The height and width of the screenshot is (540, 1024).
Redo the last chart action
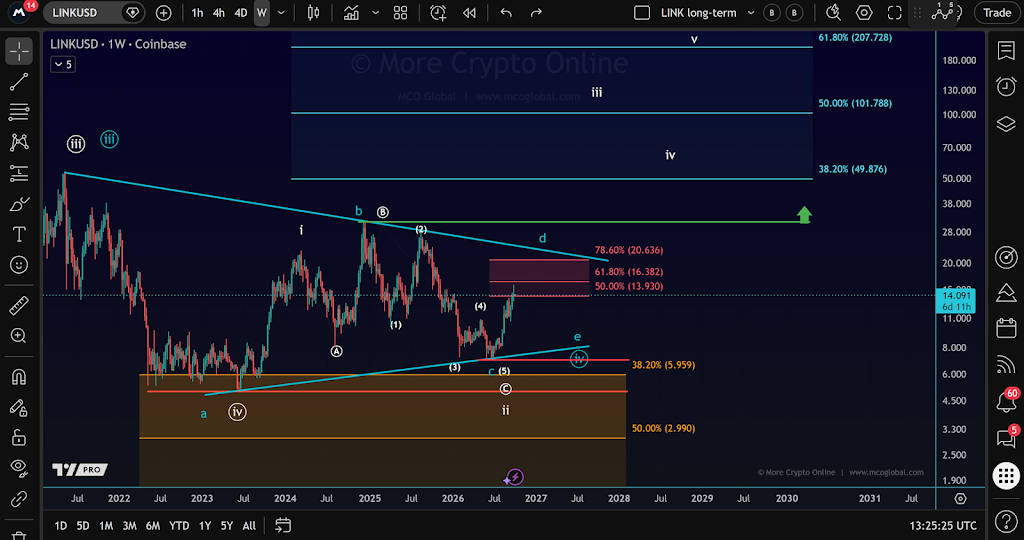point(536,12)
